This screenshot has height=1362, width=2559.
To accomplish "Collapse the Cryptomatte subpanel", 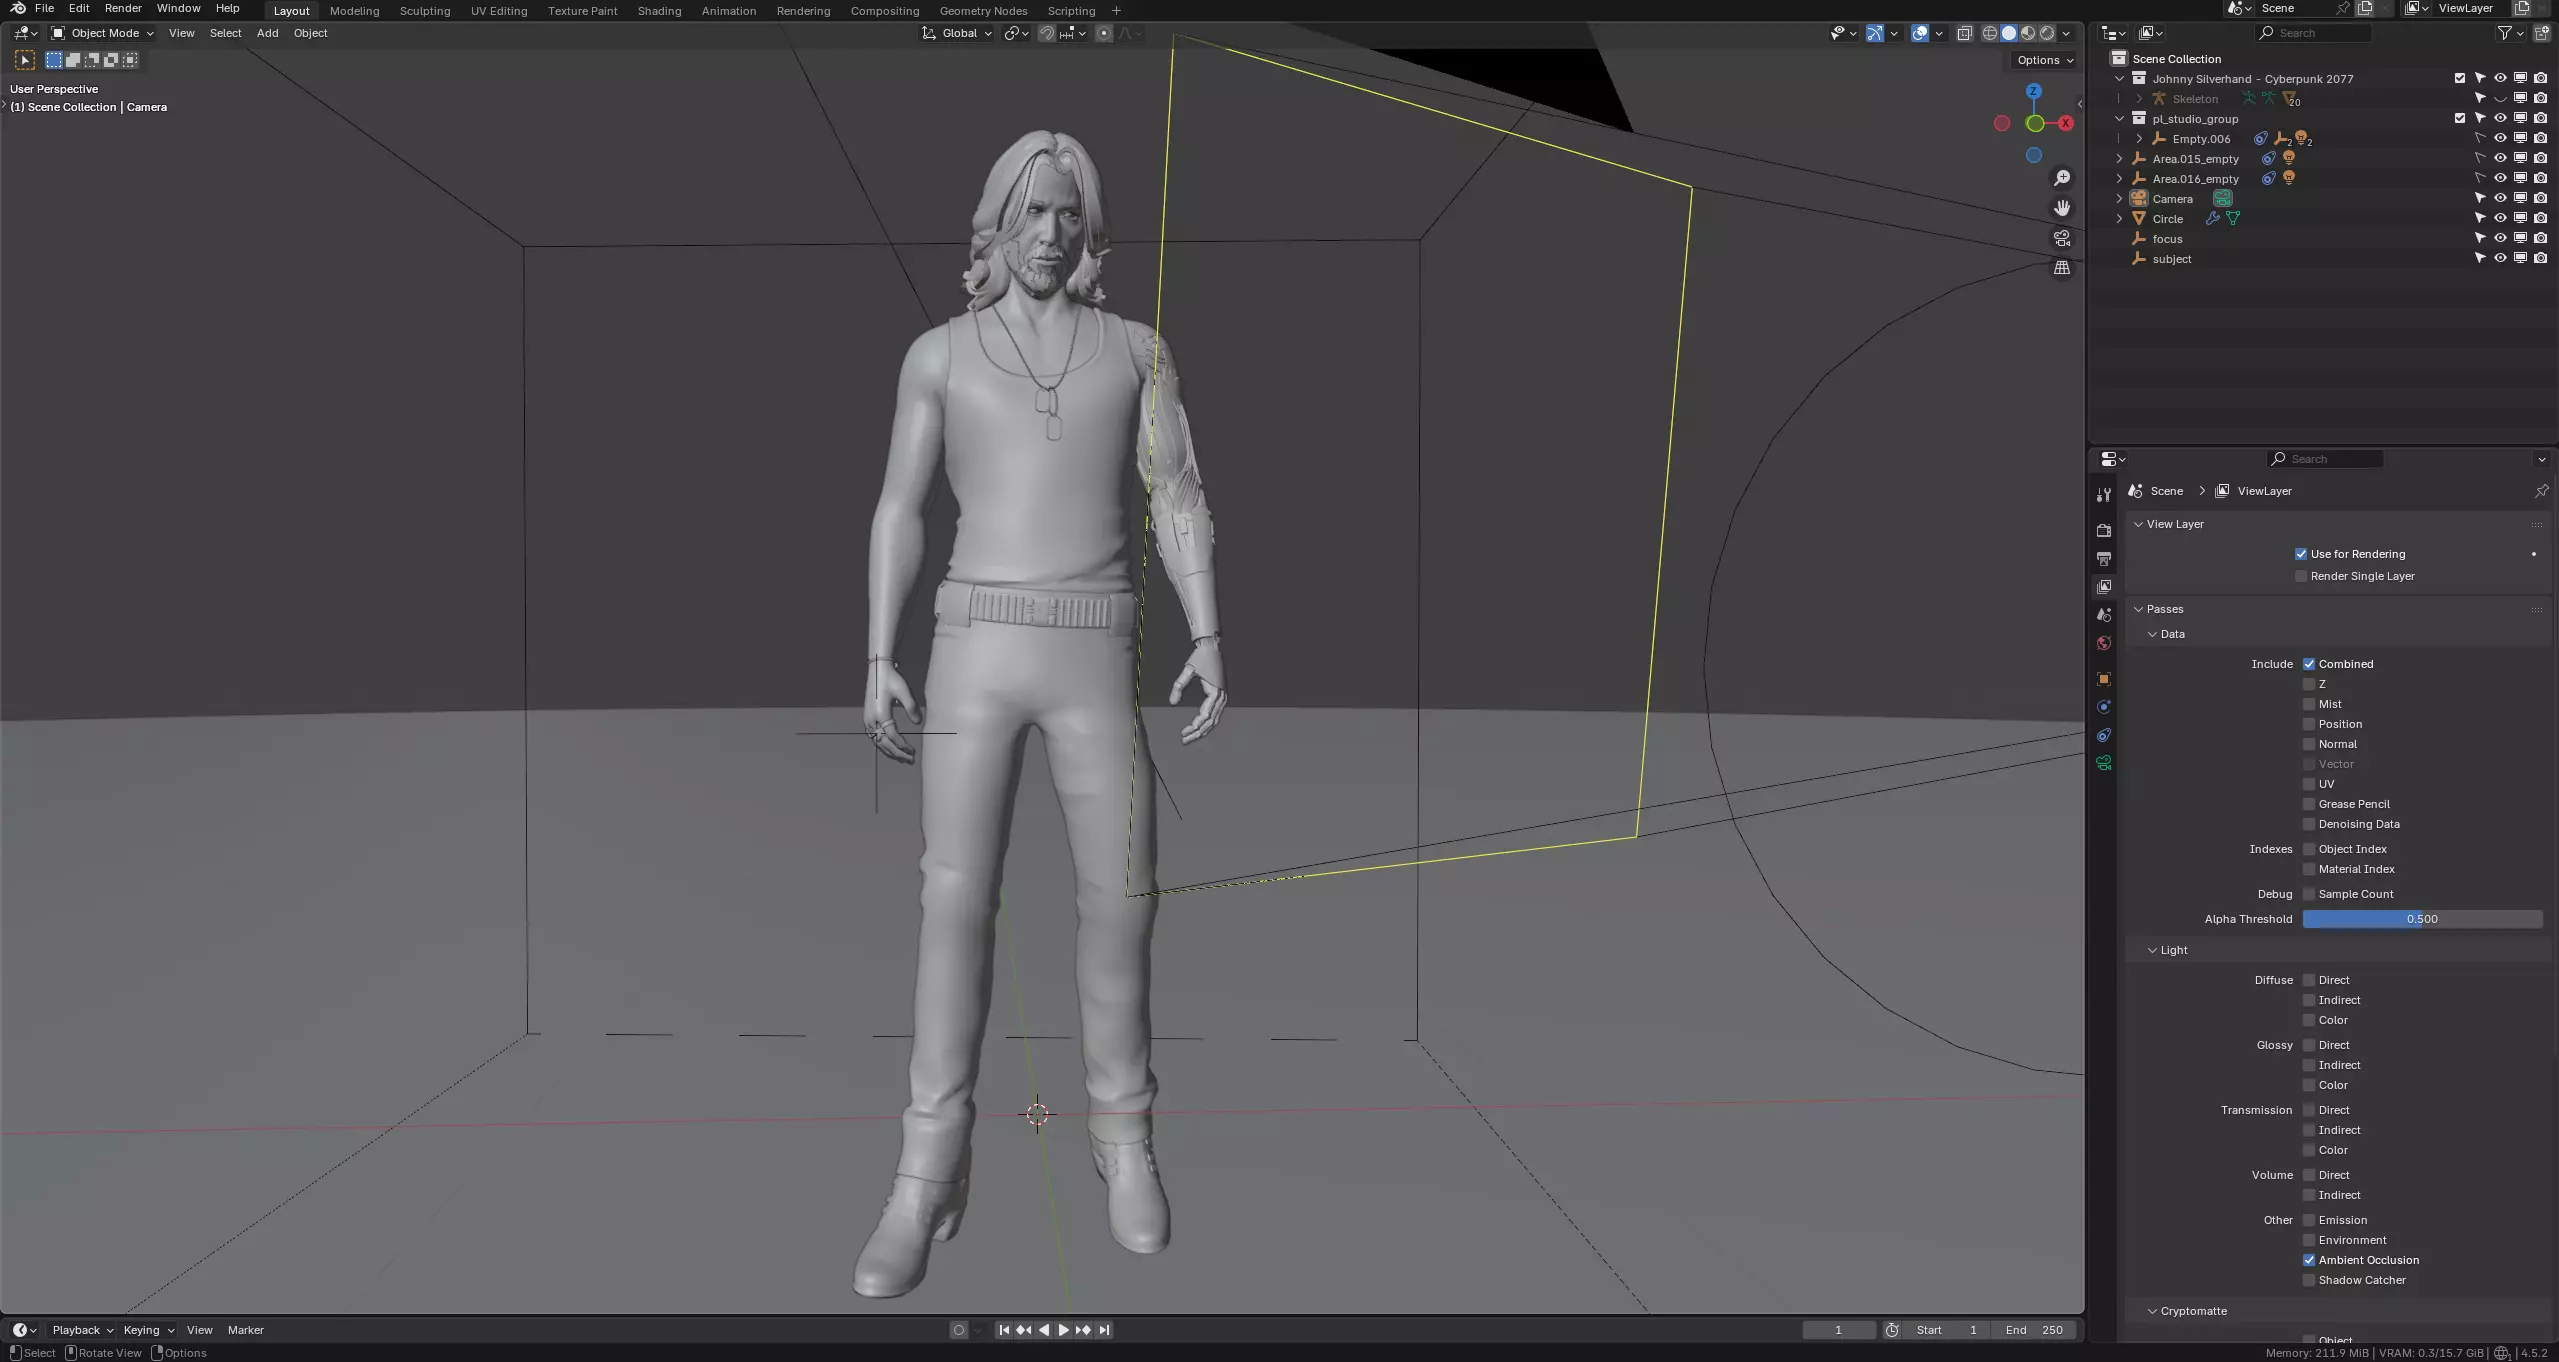I will (2152, 1311).
